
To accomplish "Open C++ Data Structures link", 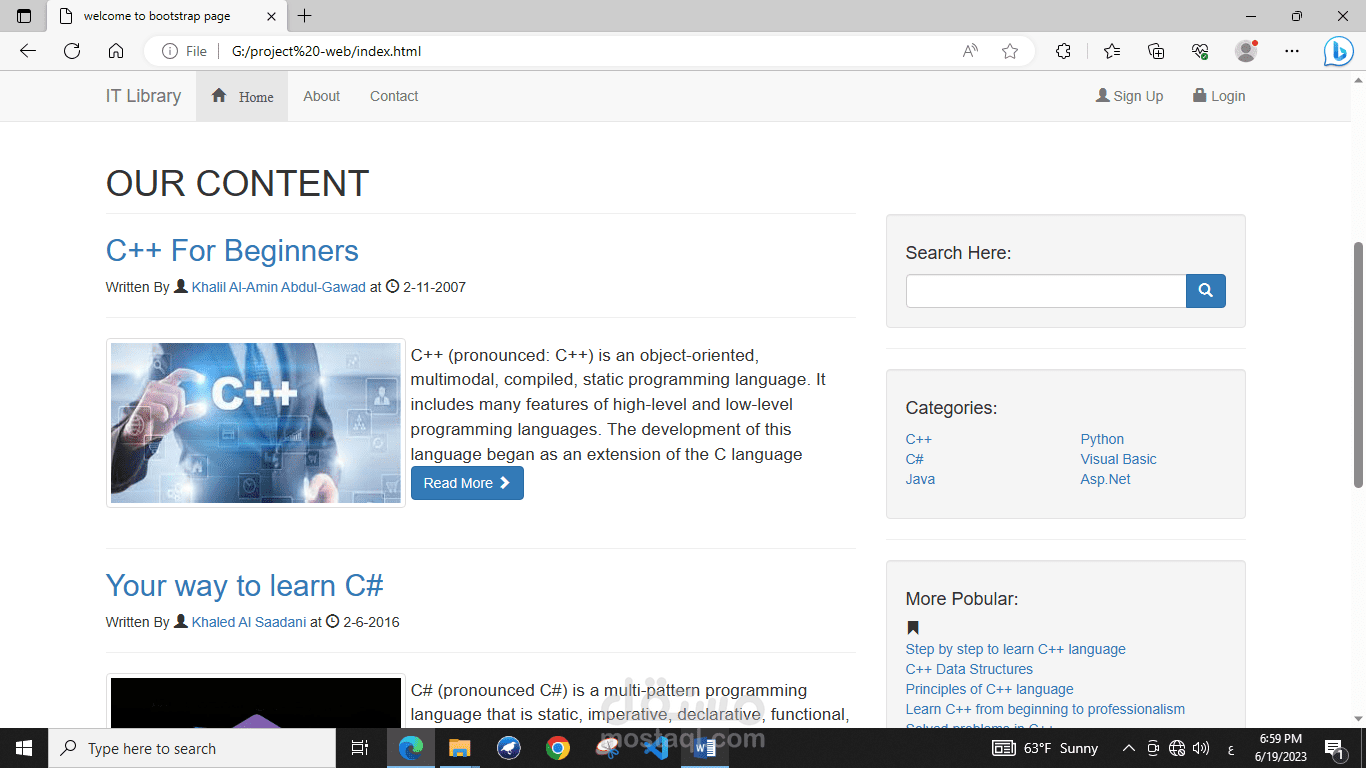I will pyautogui.click(x=969, y=669).
